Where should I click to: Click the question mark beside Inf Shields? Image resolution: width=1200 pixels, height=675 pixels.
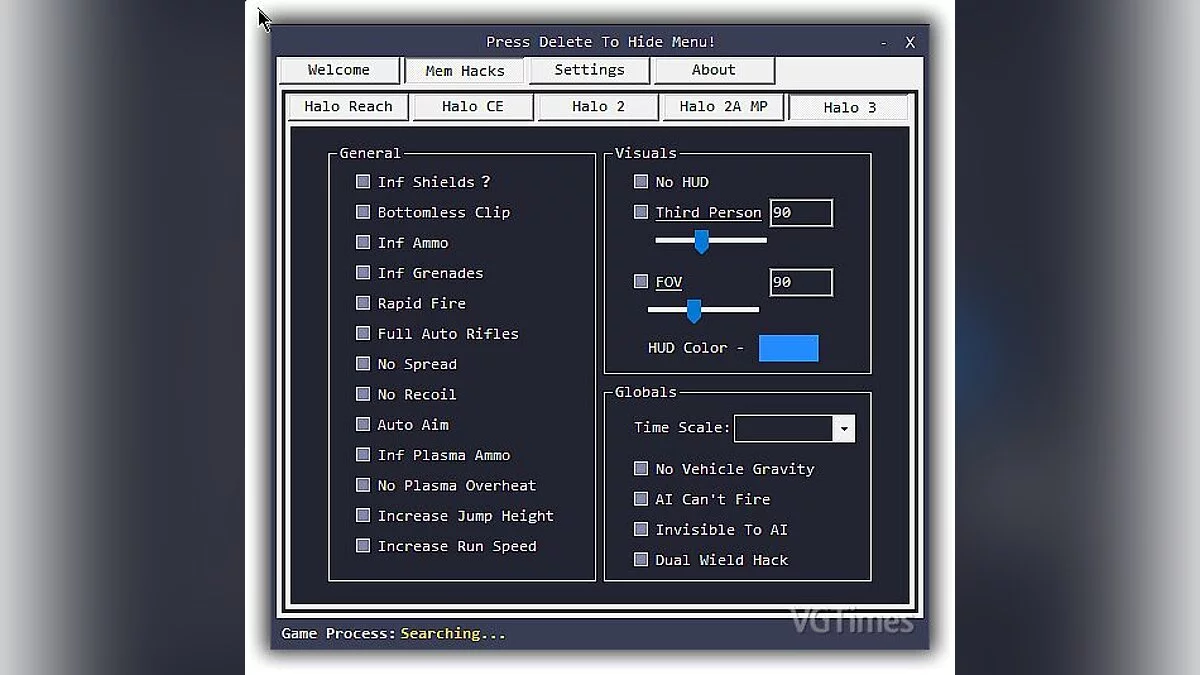(x=486, y=182)
